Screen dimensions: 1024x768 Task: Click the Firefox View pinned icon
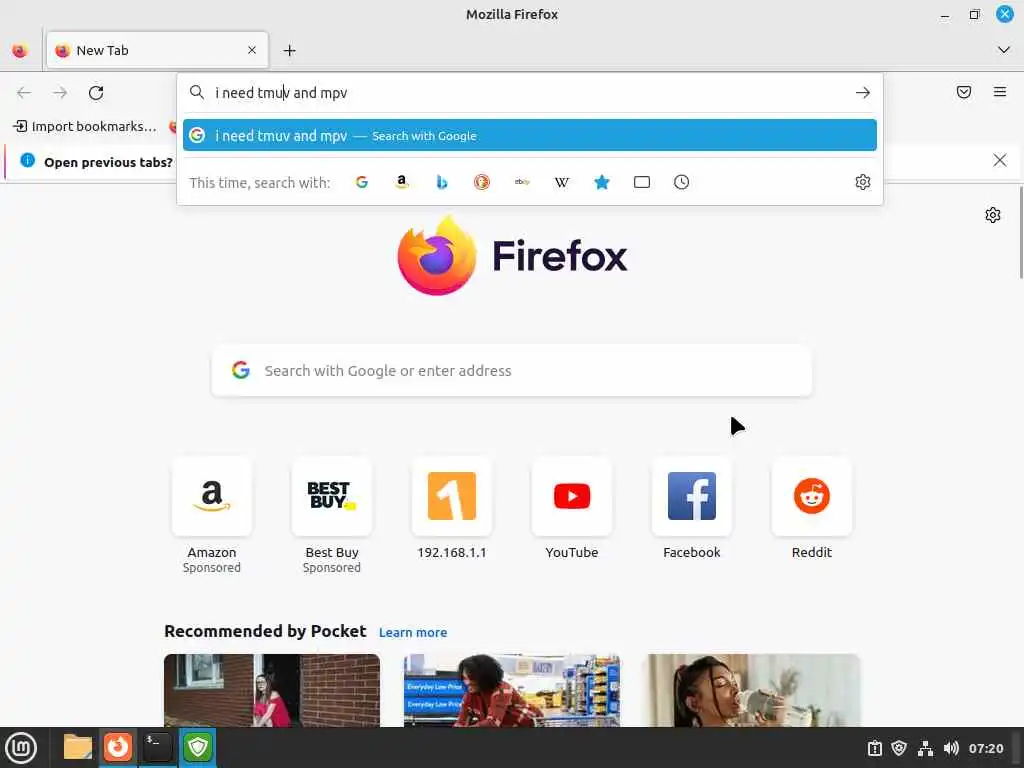(20, 50)
